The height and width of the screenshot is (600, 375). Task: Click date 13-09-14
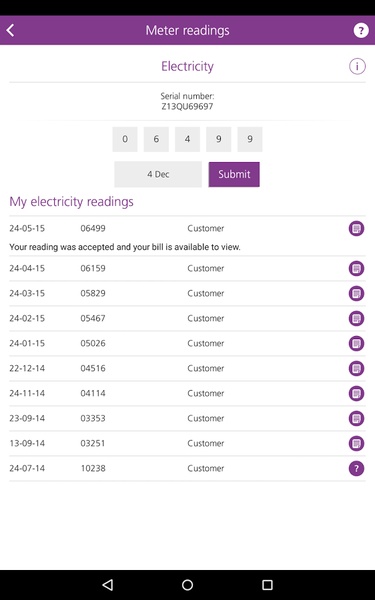click(x=27, y=443)
